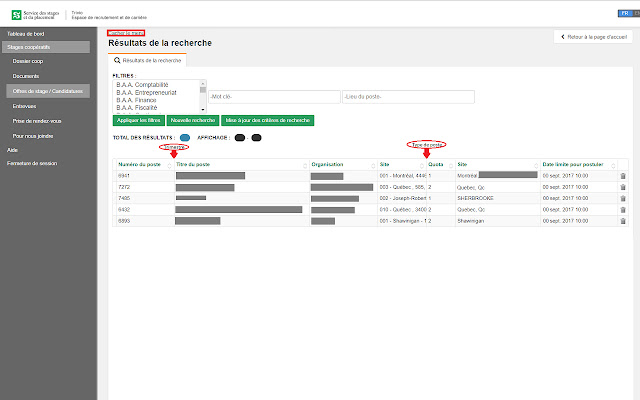The width and height of the screenshot is (640, 400).
Task: Focus the Mot clé input field
Action: 274,97
